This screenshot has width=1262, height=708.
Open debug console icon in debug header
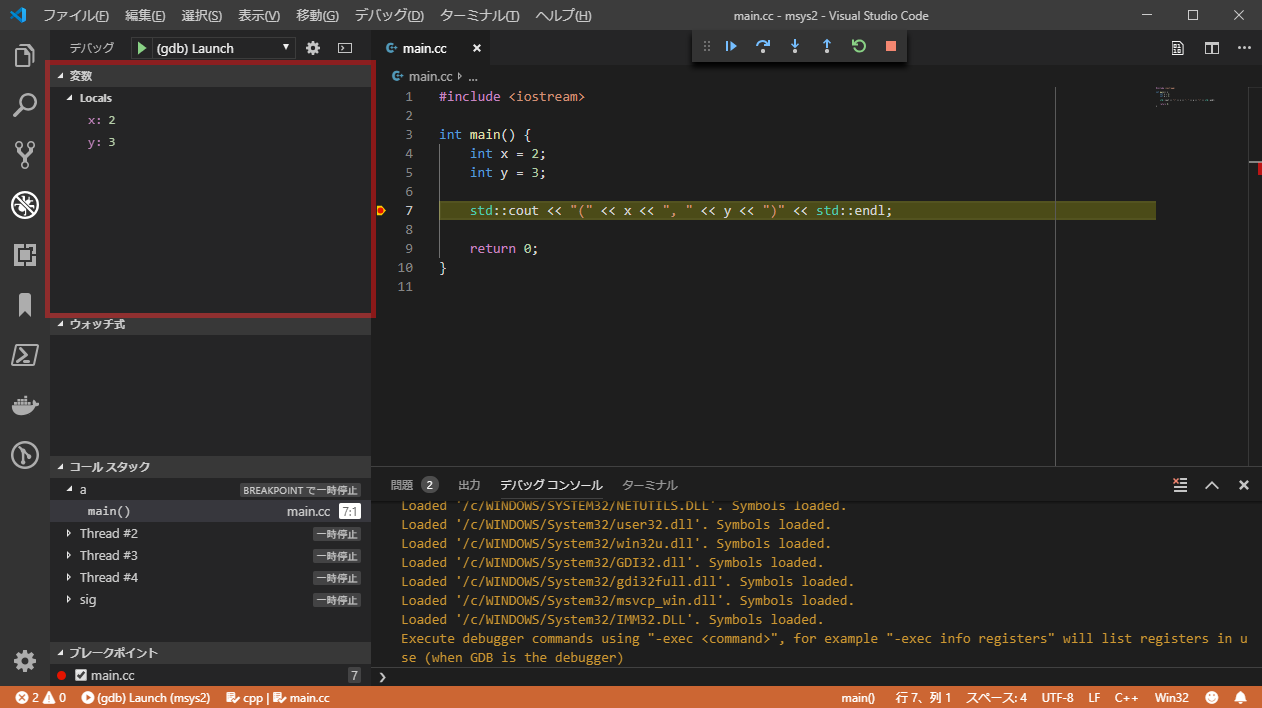coord(345,48)
